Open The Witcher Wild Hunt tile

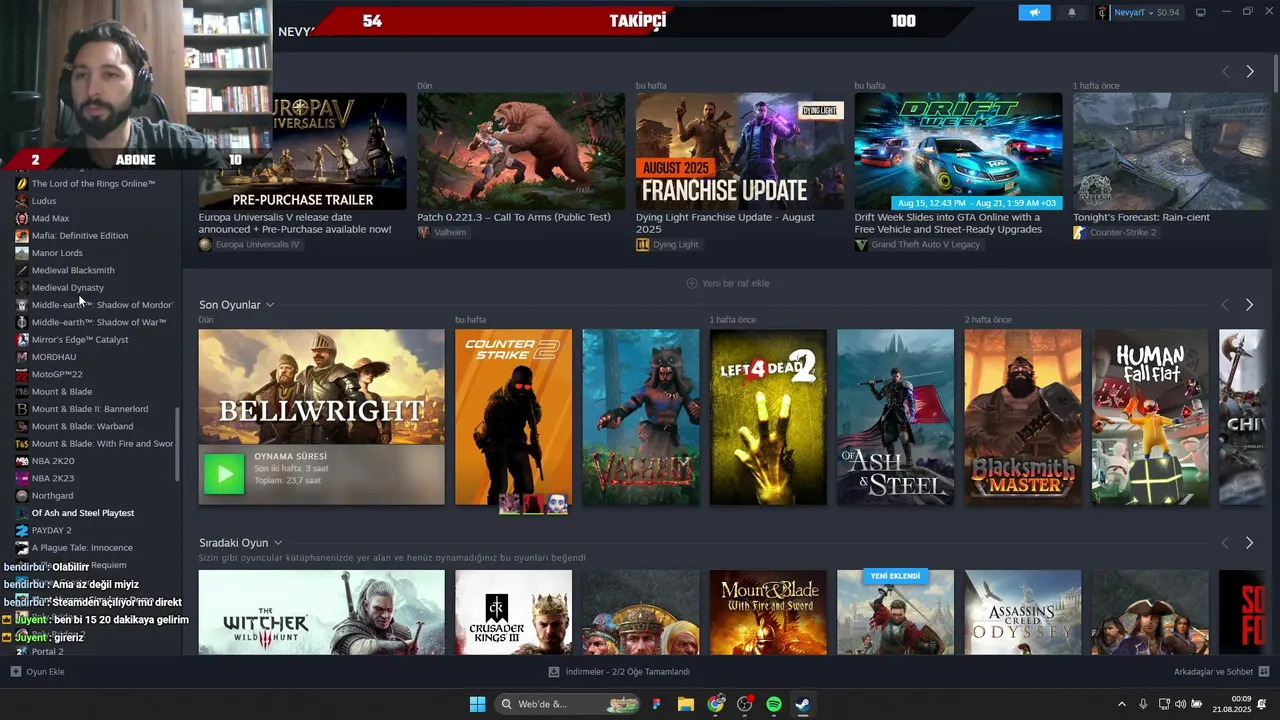(x=321, y=612)
